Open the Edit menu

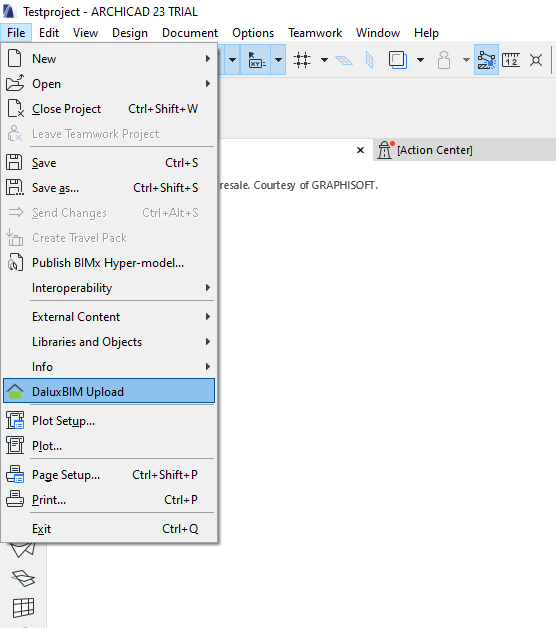pos(49,33)
